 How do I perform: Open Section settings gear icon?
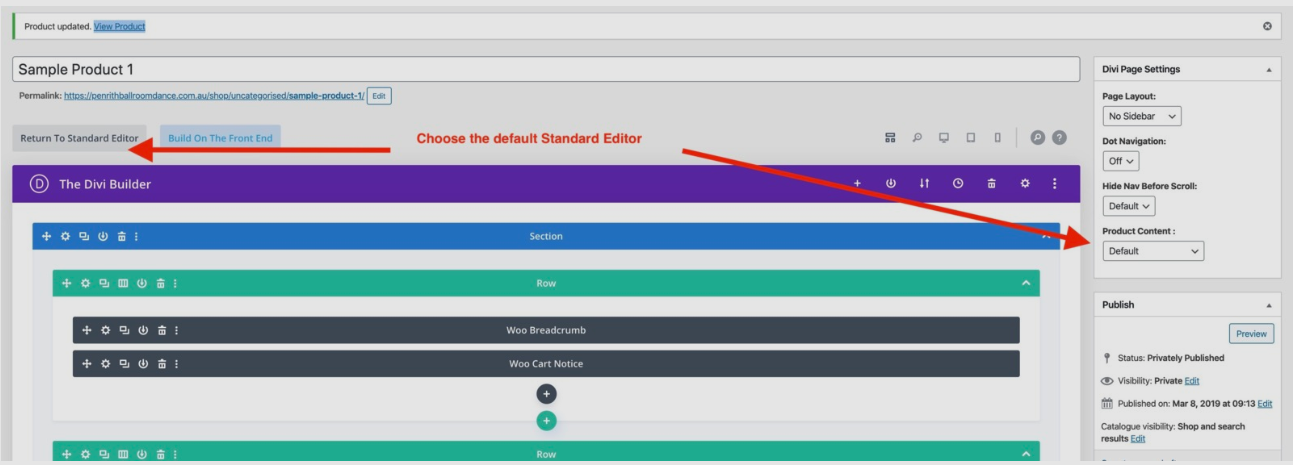tap(65, 236)
